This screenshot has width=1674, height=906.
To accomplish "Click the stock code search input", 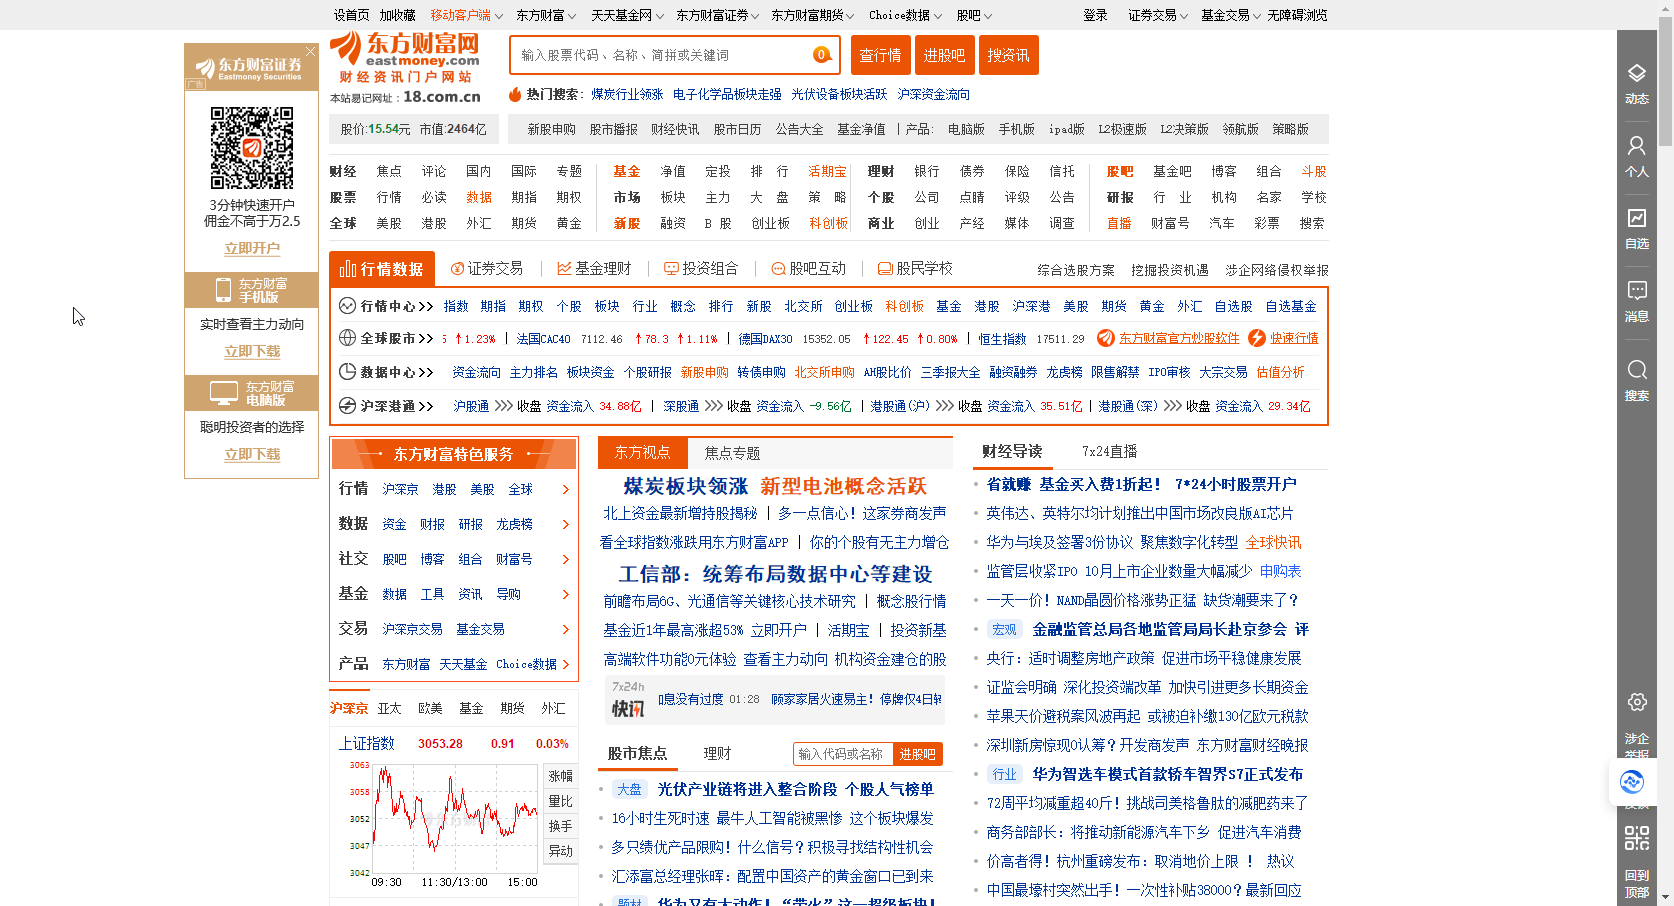I will tap(662, 55).
